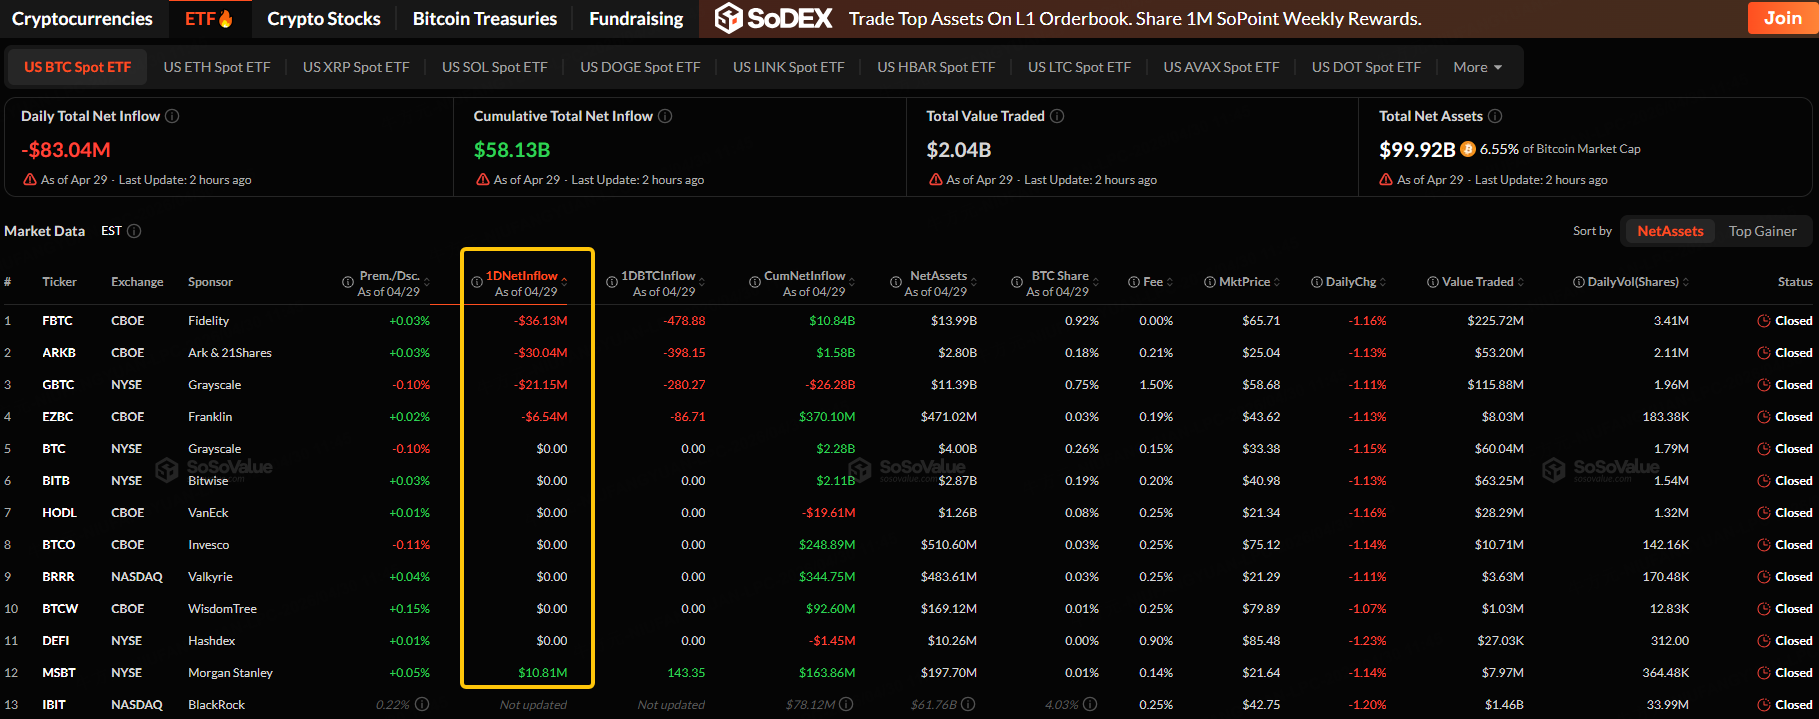This screenshot has width=1819, height=719.
Task: Click the orange Bitcoin coin icon
Action: pos(1468,149)
